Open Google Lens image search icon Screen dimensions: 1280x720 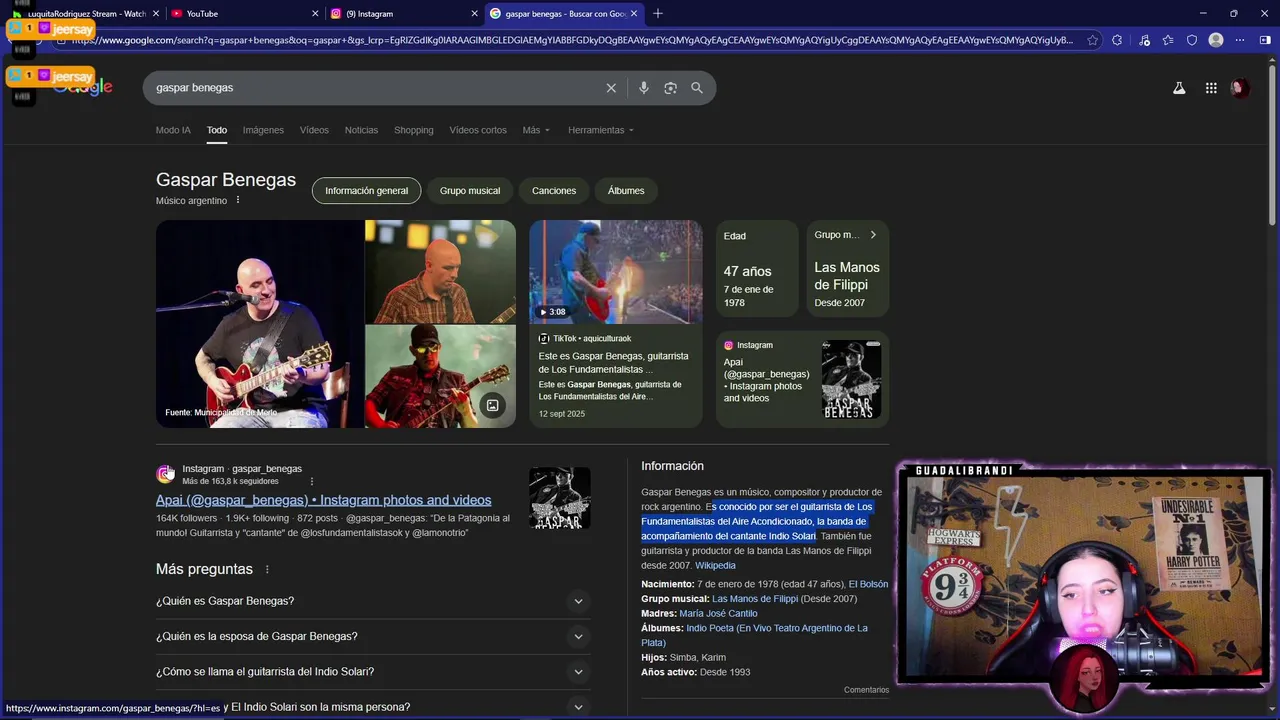pyautogui.click(x=670, y=88)
